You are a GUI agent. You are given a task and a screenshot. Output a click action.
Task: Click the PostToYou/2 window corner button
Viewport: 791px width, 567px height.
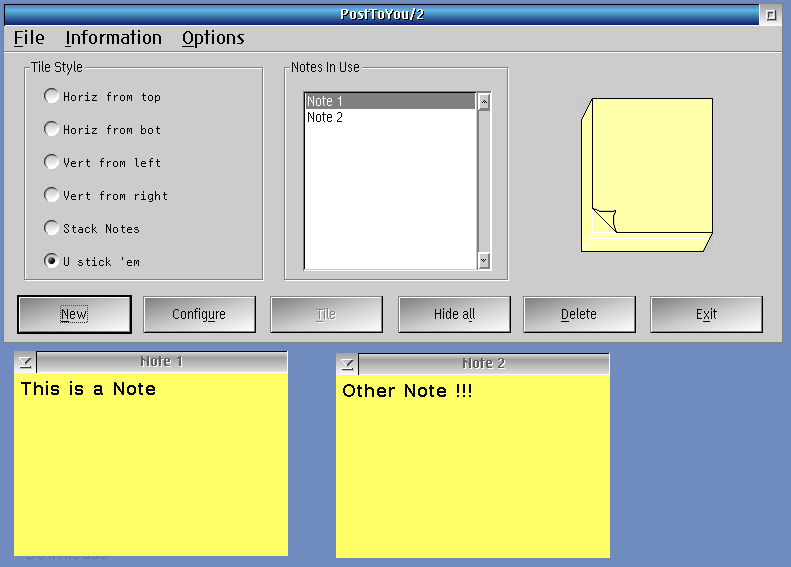(x=770, y=15)
